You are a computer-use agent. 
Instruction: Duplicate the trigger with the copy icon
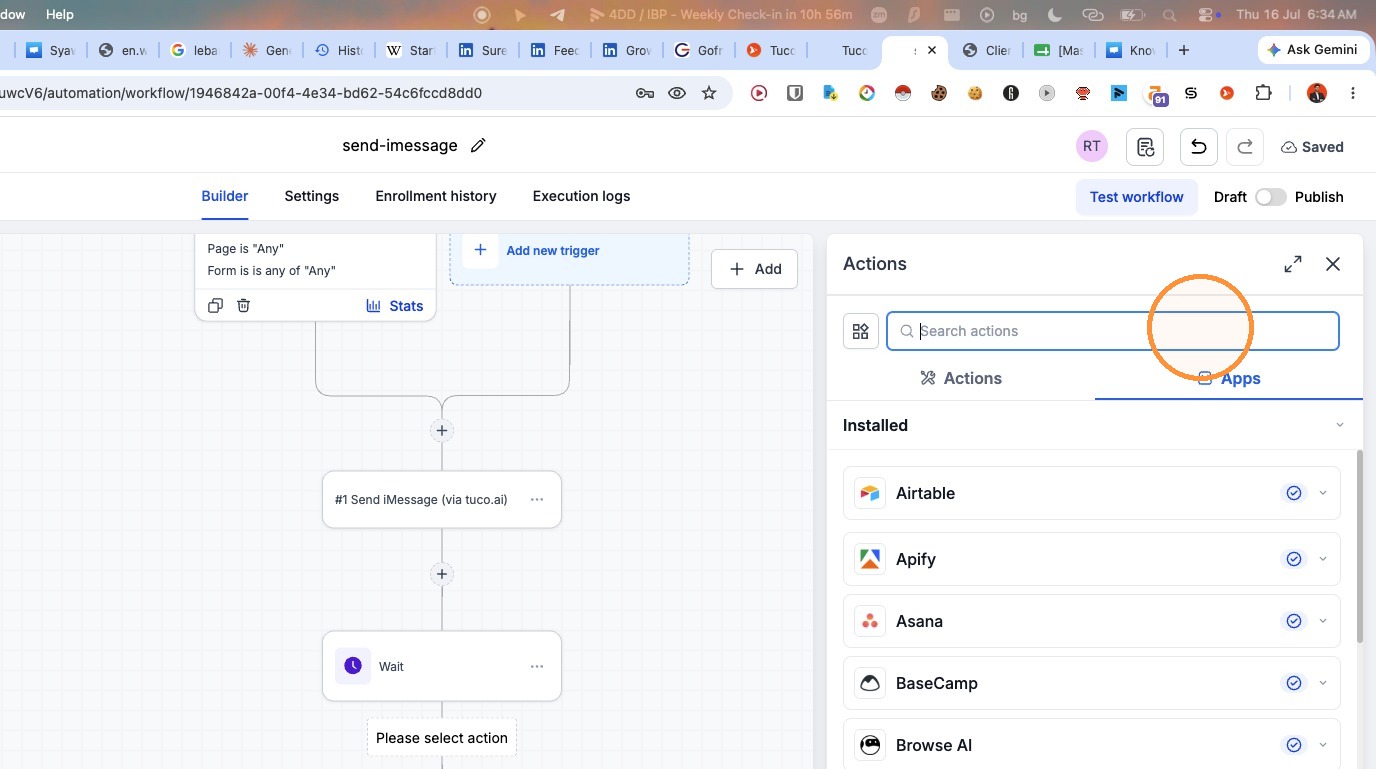[x=215, y=306]
